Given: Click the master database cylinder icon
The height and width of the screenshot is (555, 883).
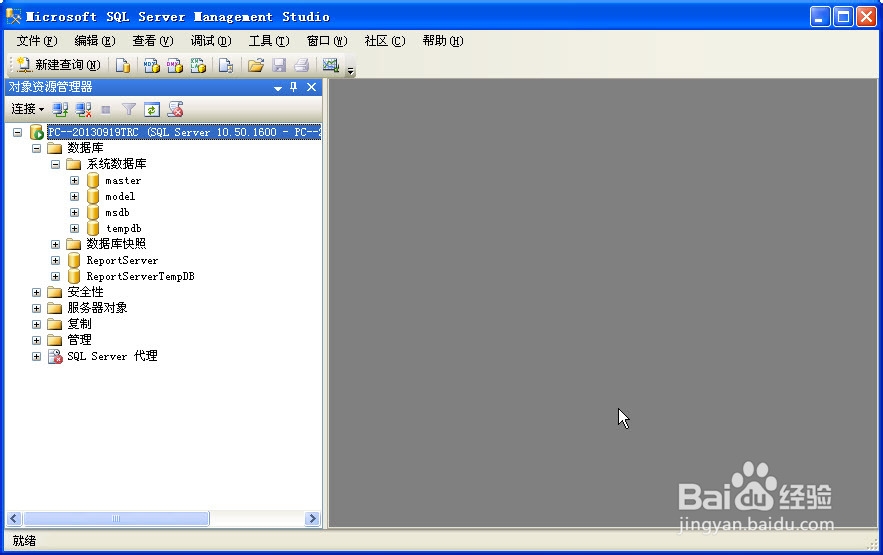Looking at the screenshot, I should point(93,181).
